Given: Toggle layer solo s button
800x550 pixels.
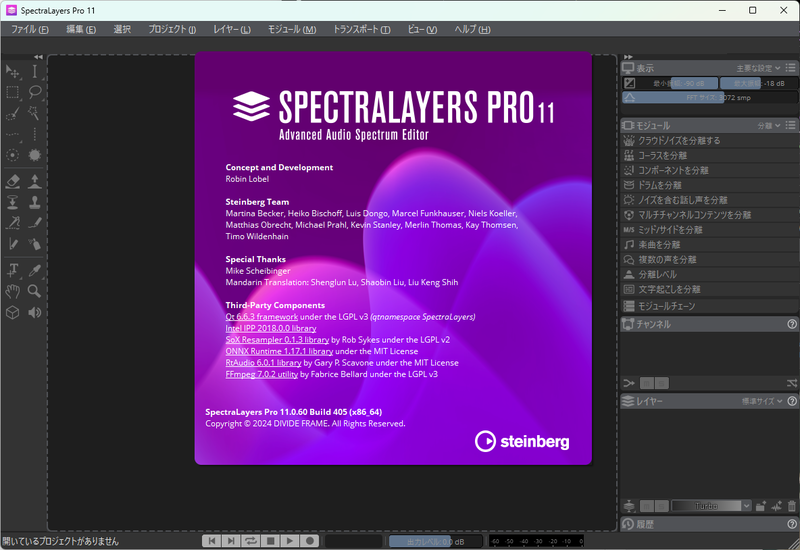Looking at the screenshot, I should click(662, 506).
